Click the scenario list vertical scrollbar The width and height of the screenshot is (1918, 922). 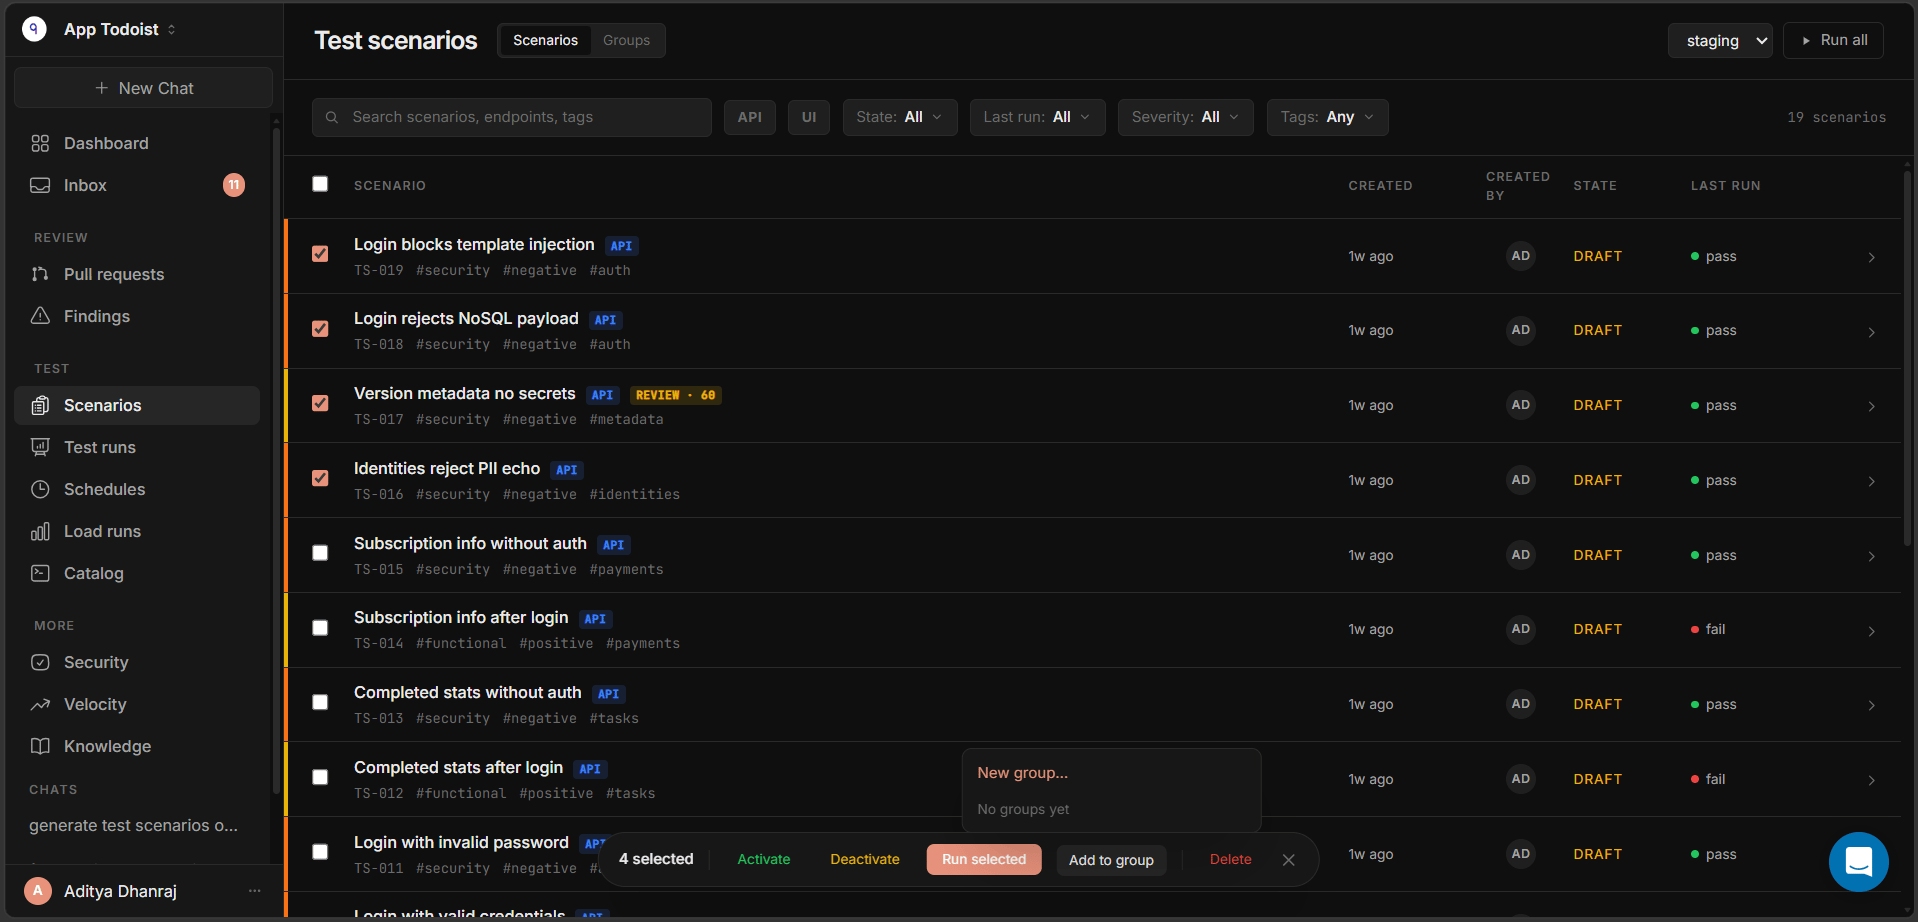tap(1907, 360)
